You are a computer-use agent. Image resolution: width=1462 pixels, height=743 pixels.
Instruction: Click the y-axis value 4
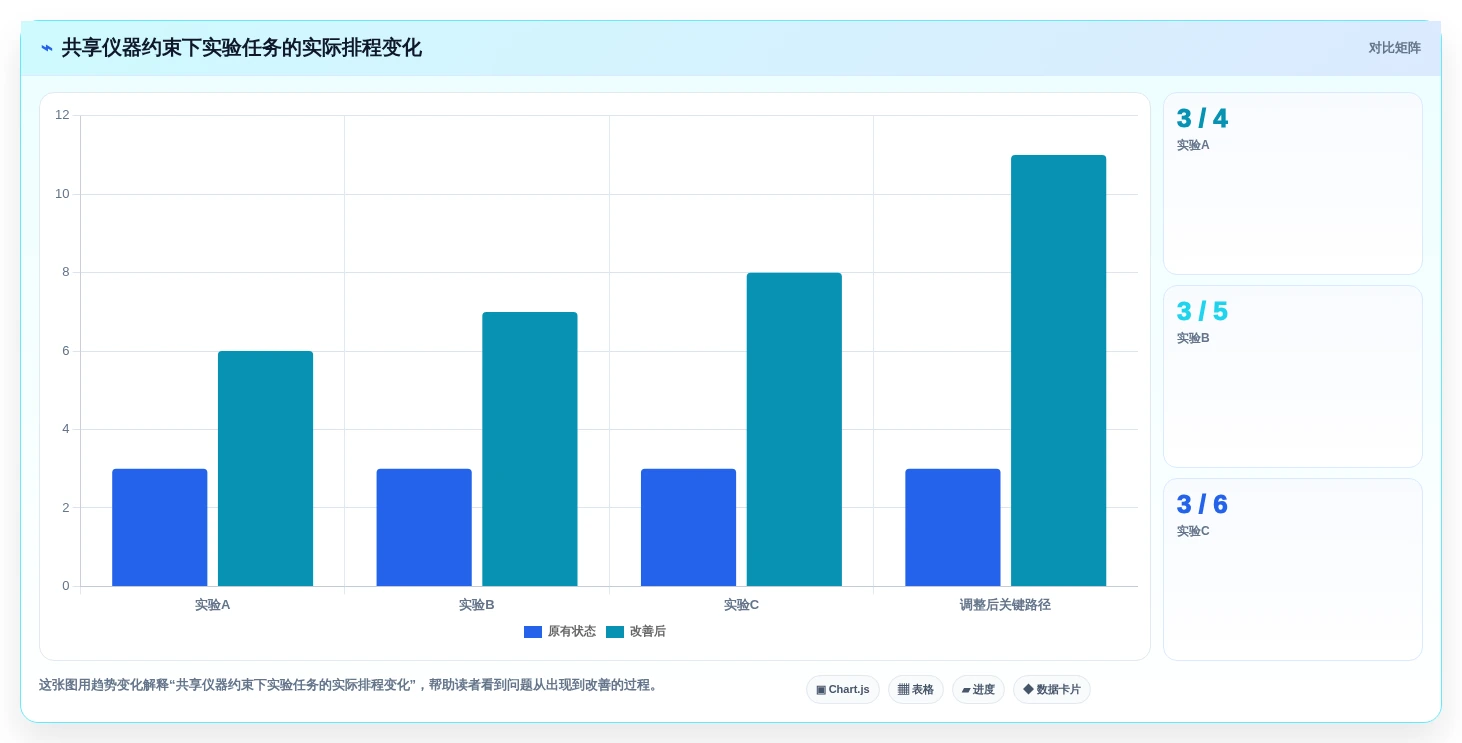click(66, 429)
